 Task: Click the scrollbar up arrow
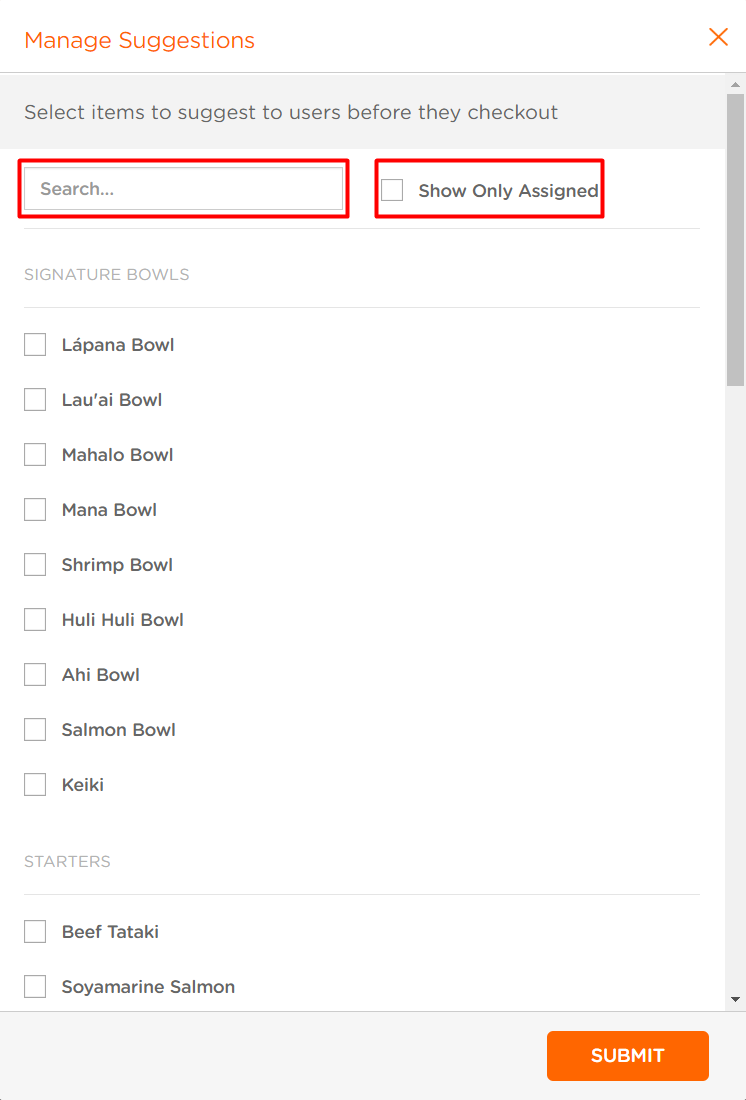click(735, 84)
